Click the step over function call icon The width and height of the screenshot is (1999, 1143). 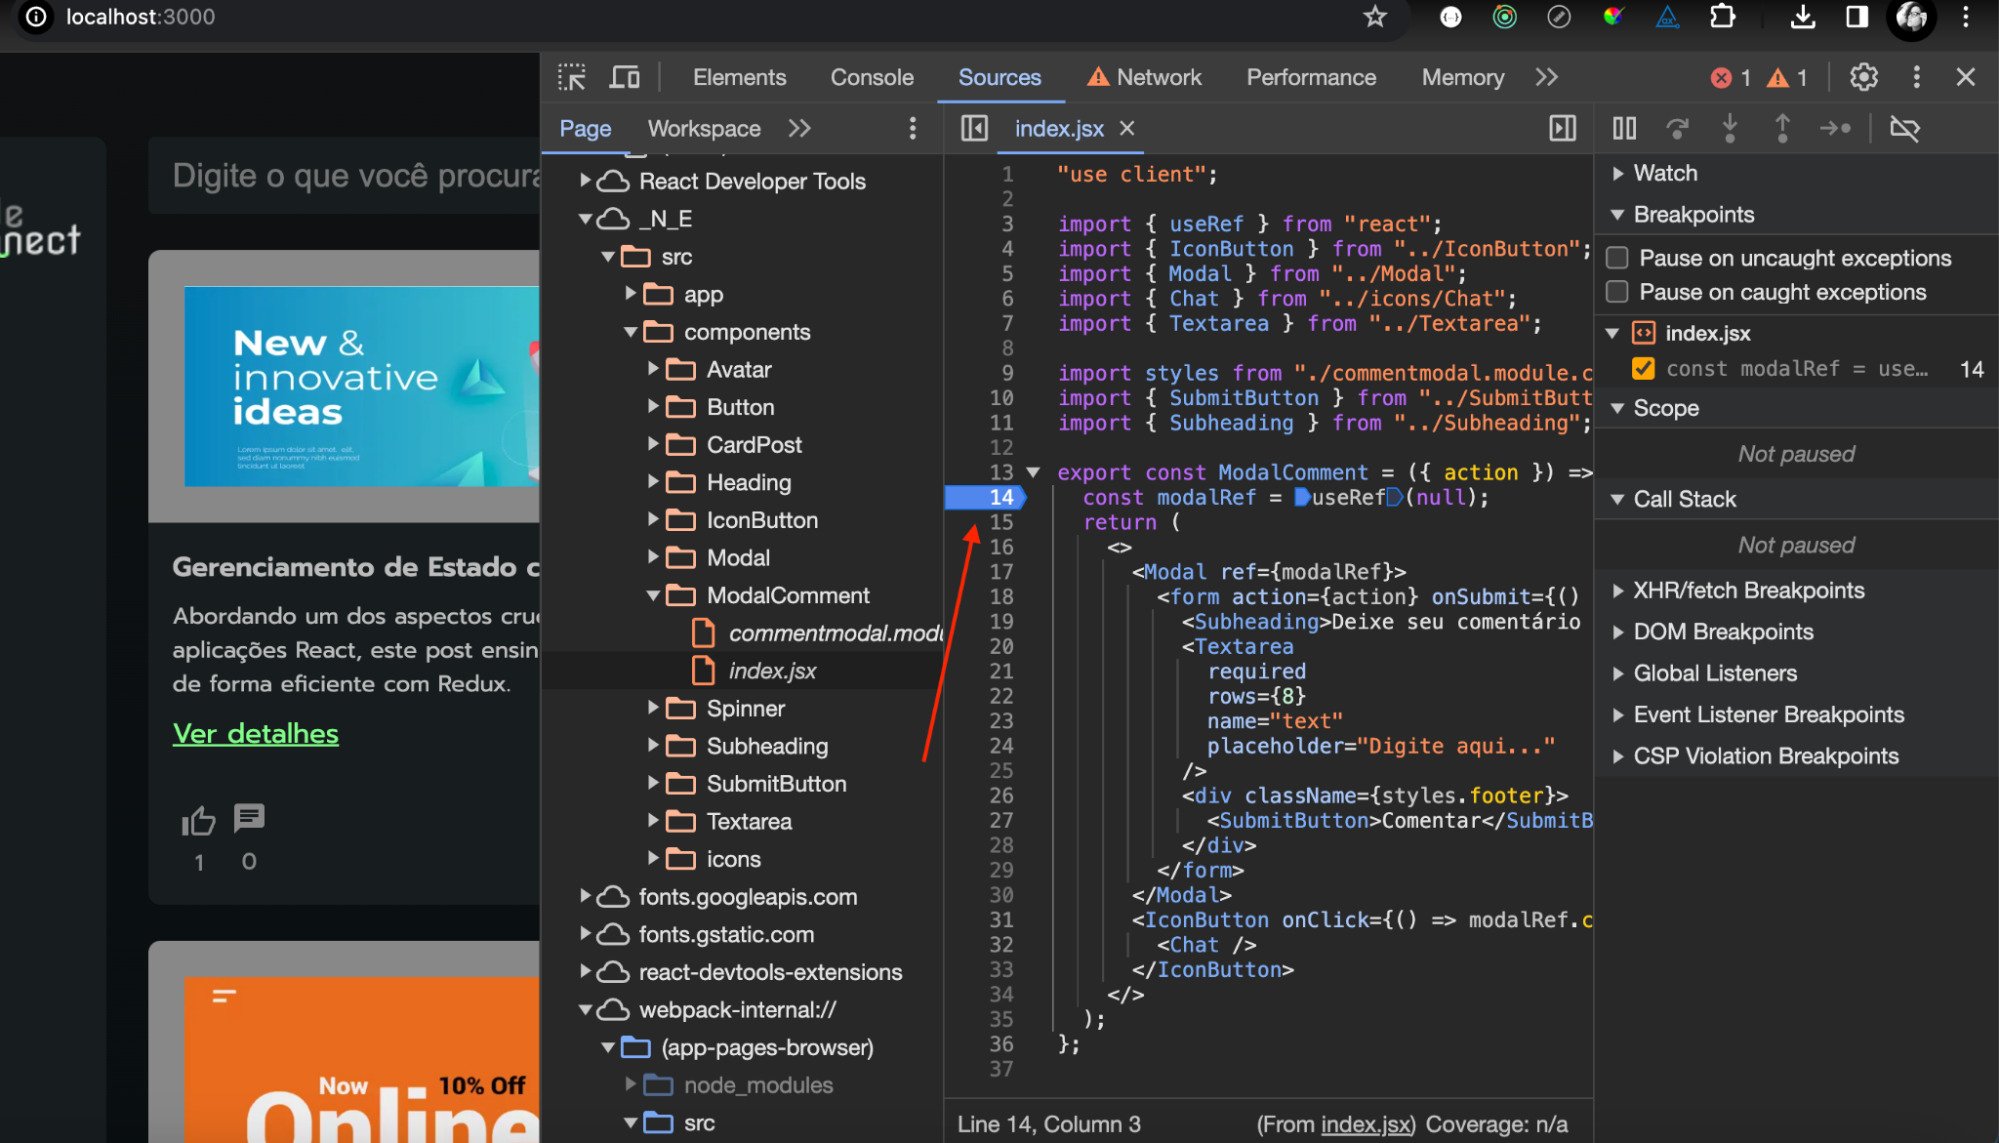pos(1677,128)
